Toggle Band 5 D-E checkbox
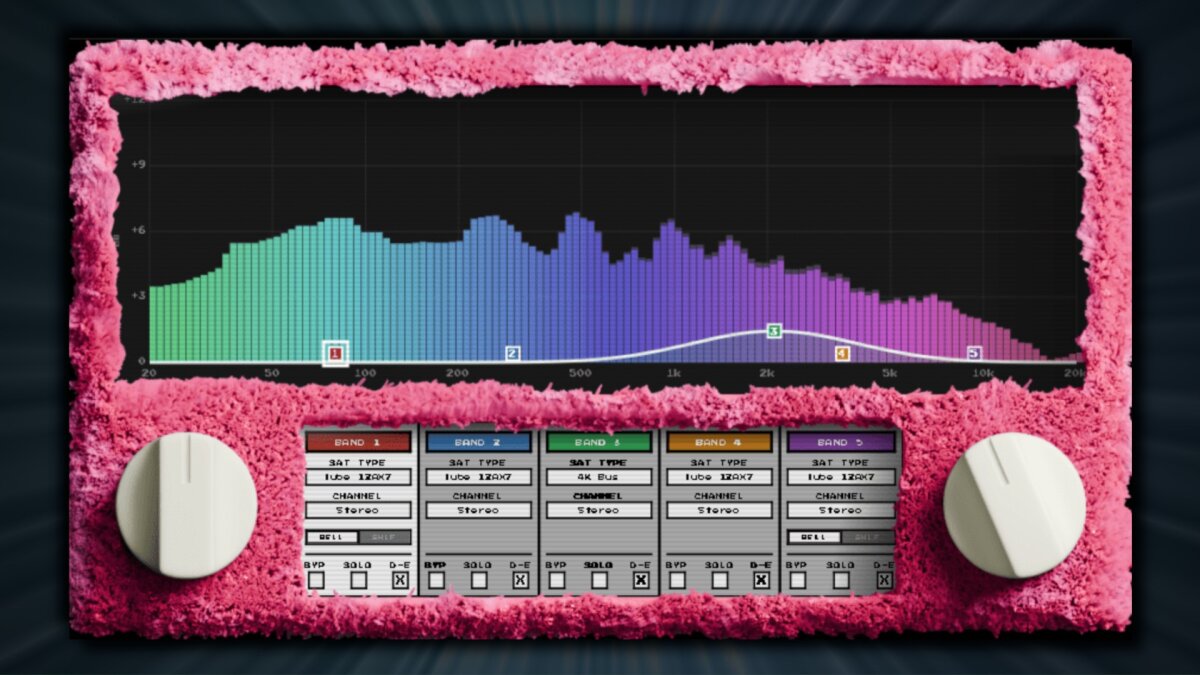Viewport: 1200px width, 675px height. (884, 580)
